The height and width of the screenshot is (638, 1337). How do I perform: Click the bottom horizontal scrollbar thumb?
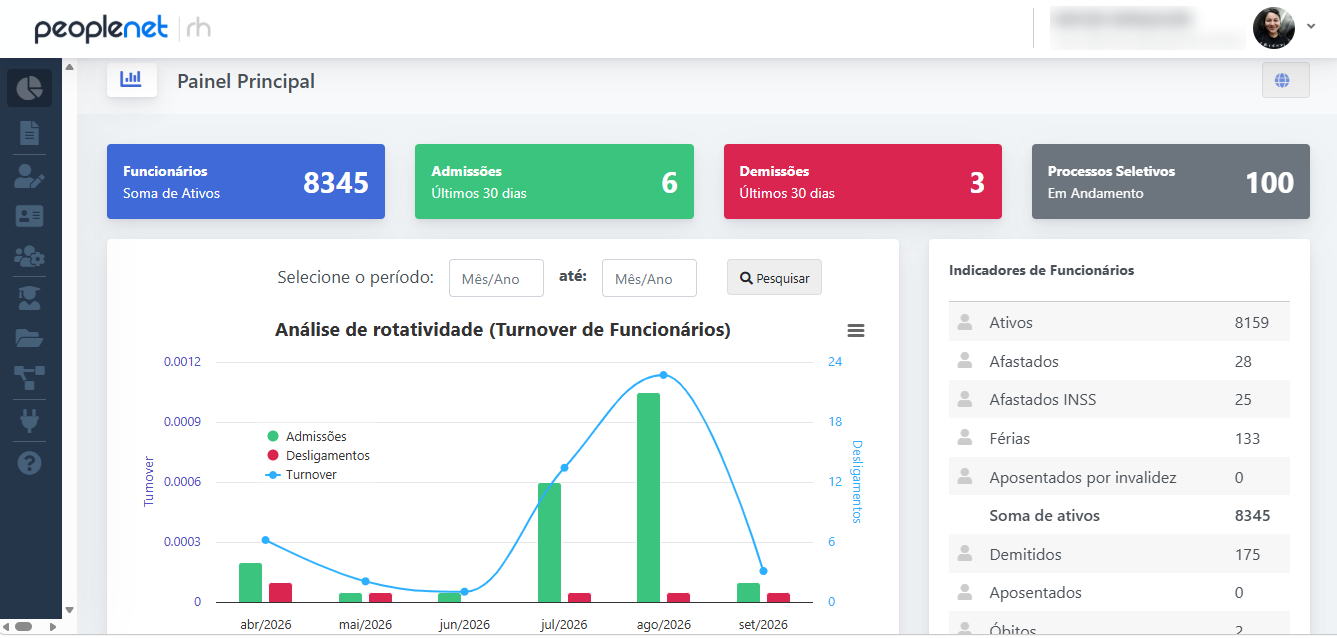[23, 626]
